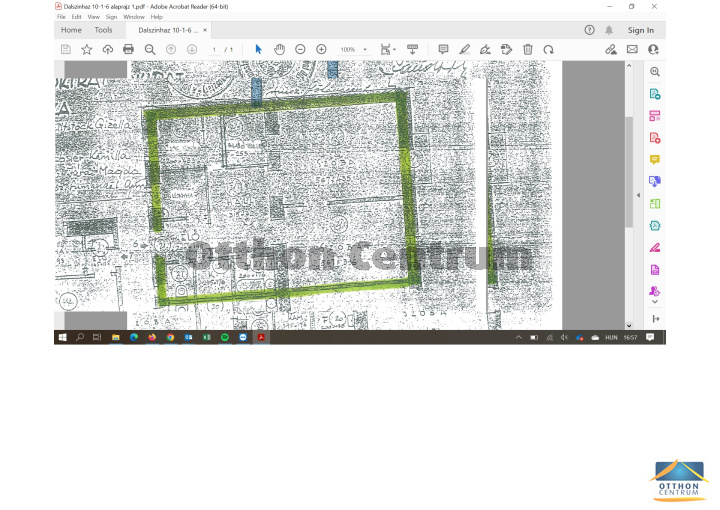720x510 pixels.
Task: Open the find text magnifier tool
Action: pos(150,50)
